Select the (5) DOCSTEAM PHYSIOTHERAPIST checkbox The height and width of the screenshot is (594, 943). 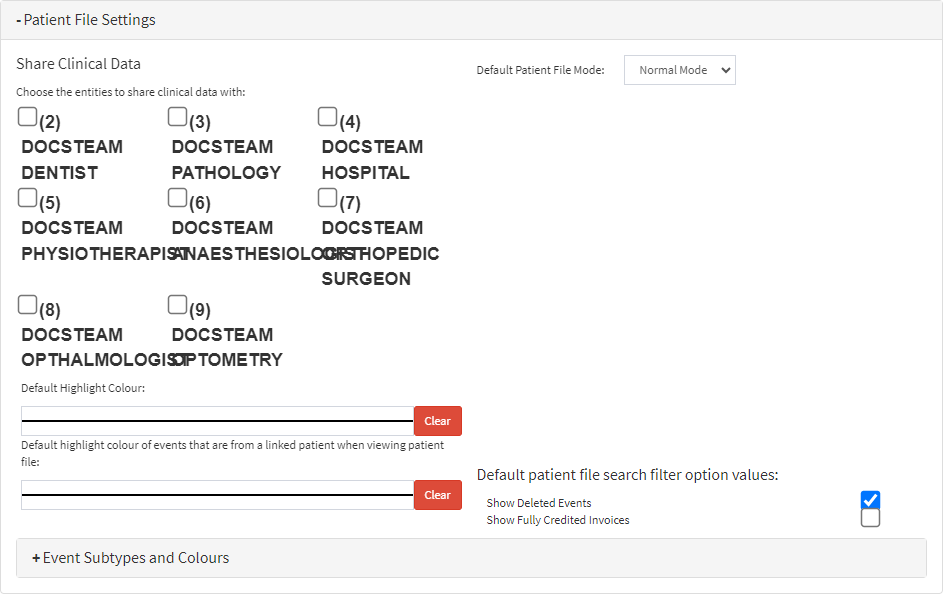[27, 198]
